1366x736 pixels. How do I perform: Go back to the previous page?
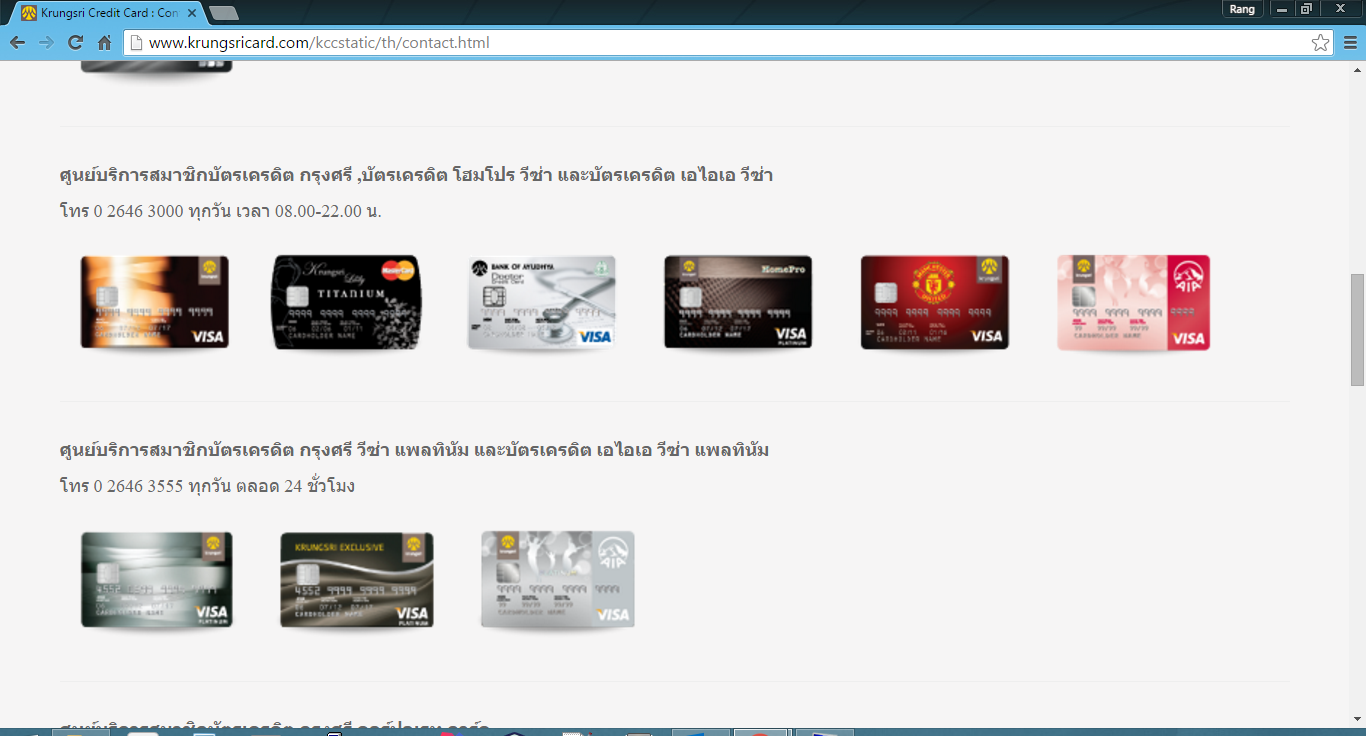(x=17, y=43)
